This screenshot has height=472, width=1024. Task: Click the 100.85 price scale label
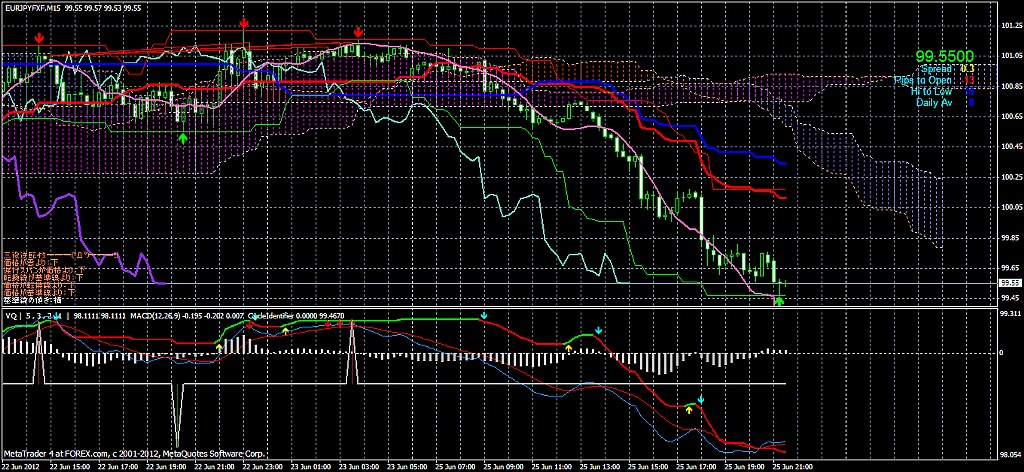point(1010,86)
